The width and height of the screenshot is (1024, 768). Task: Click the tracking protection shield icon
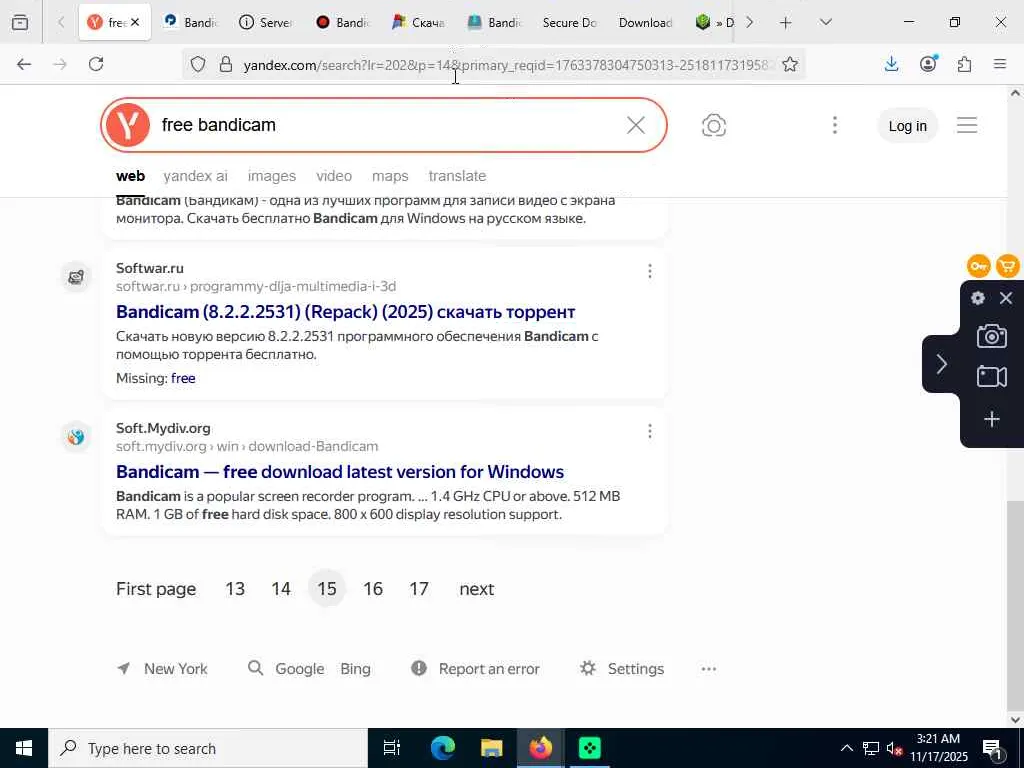pos(198,64)
